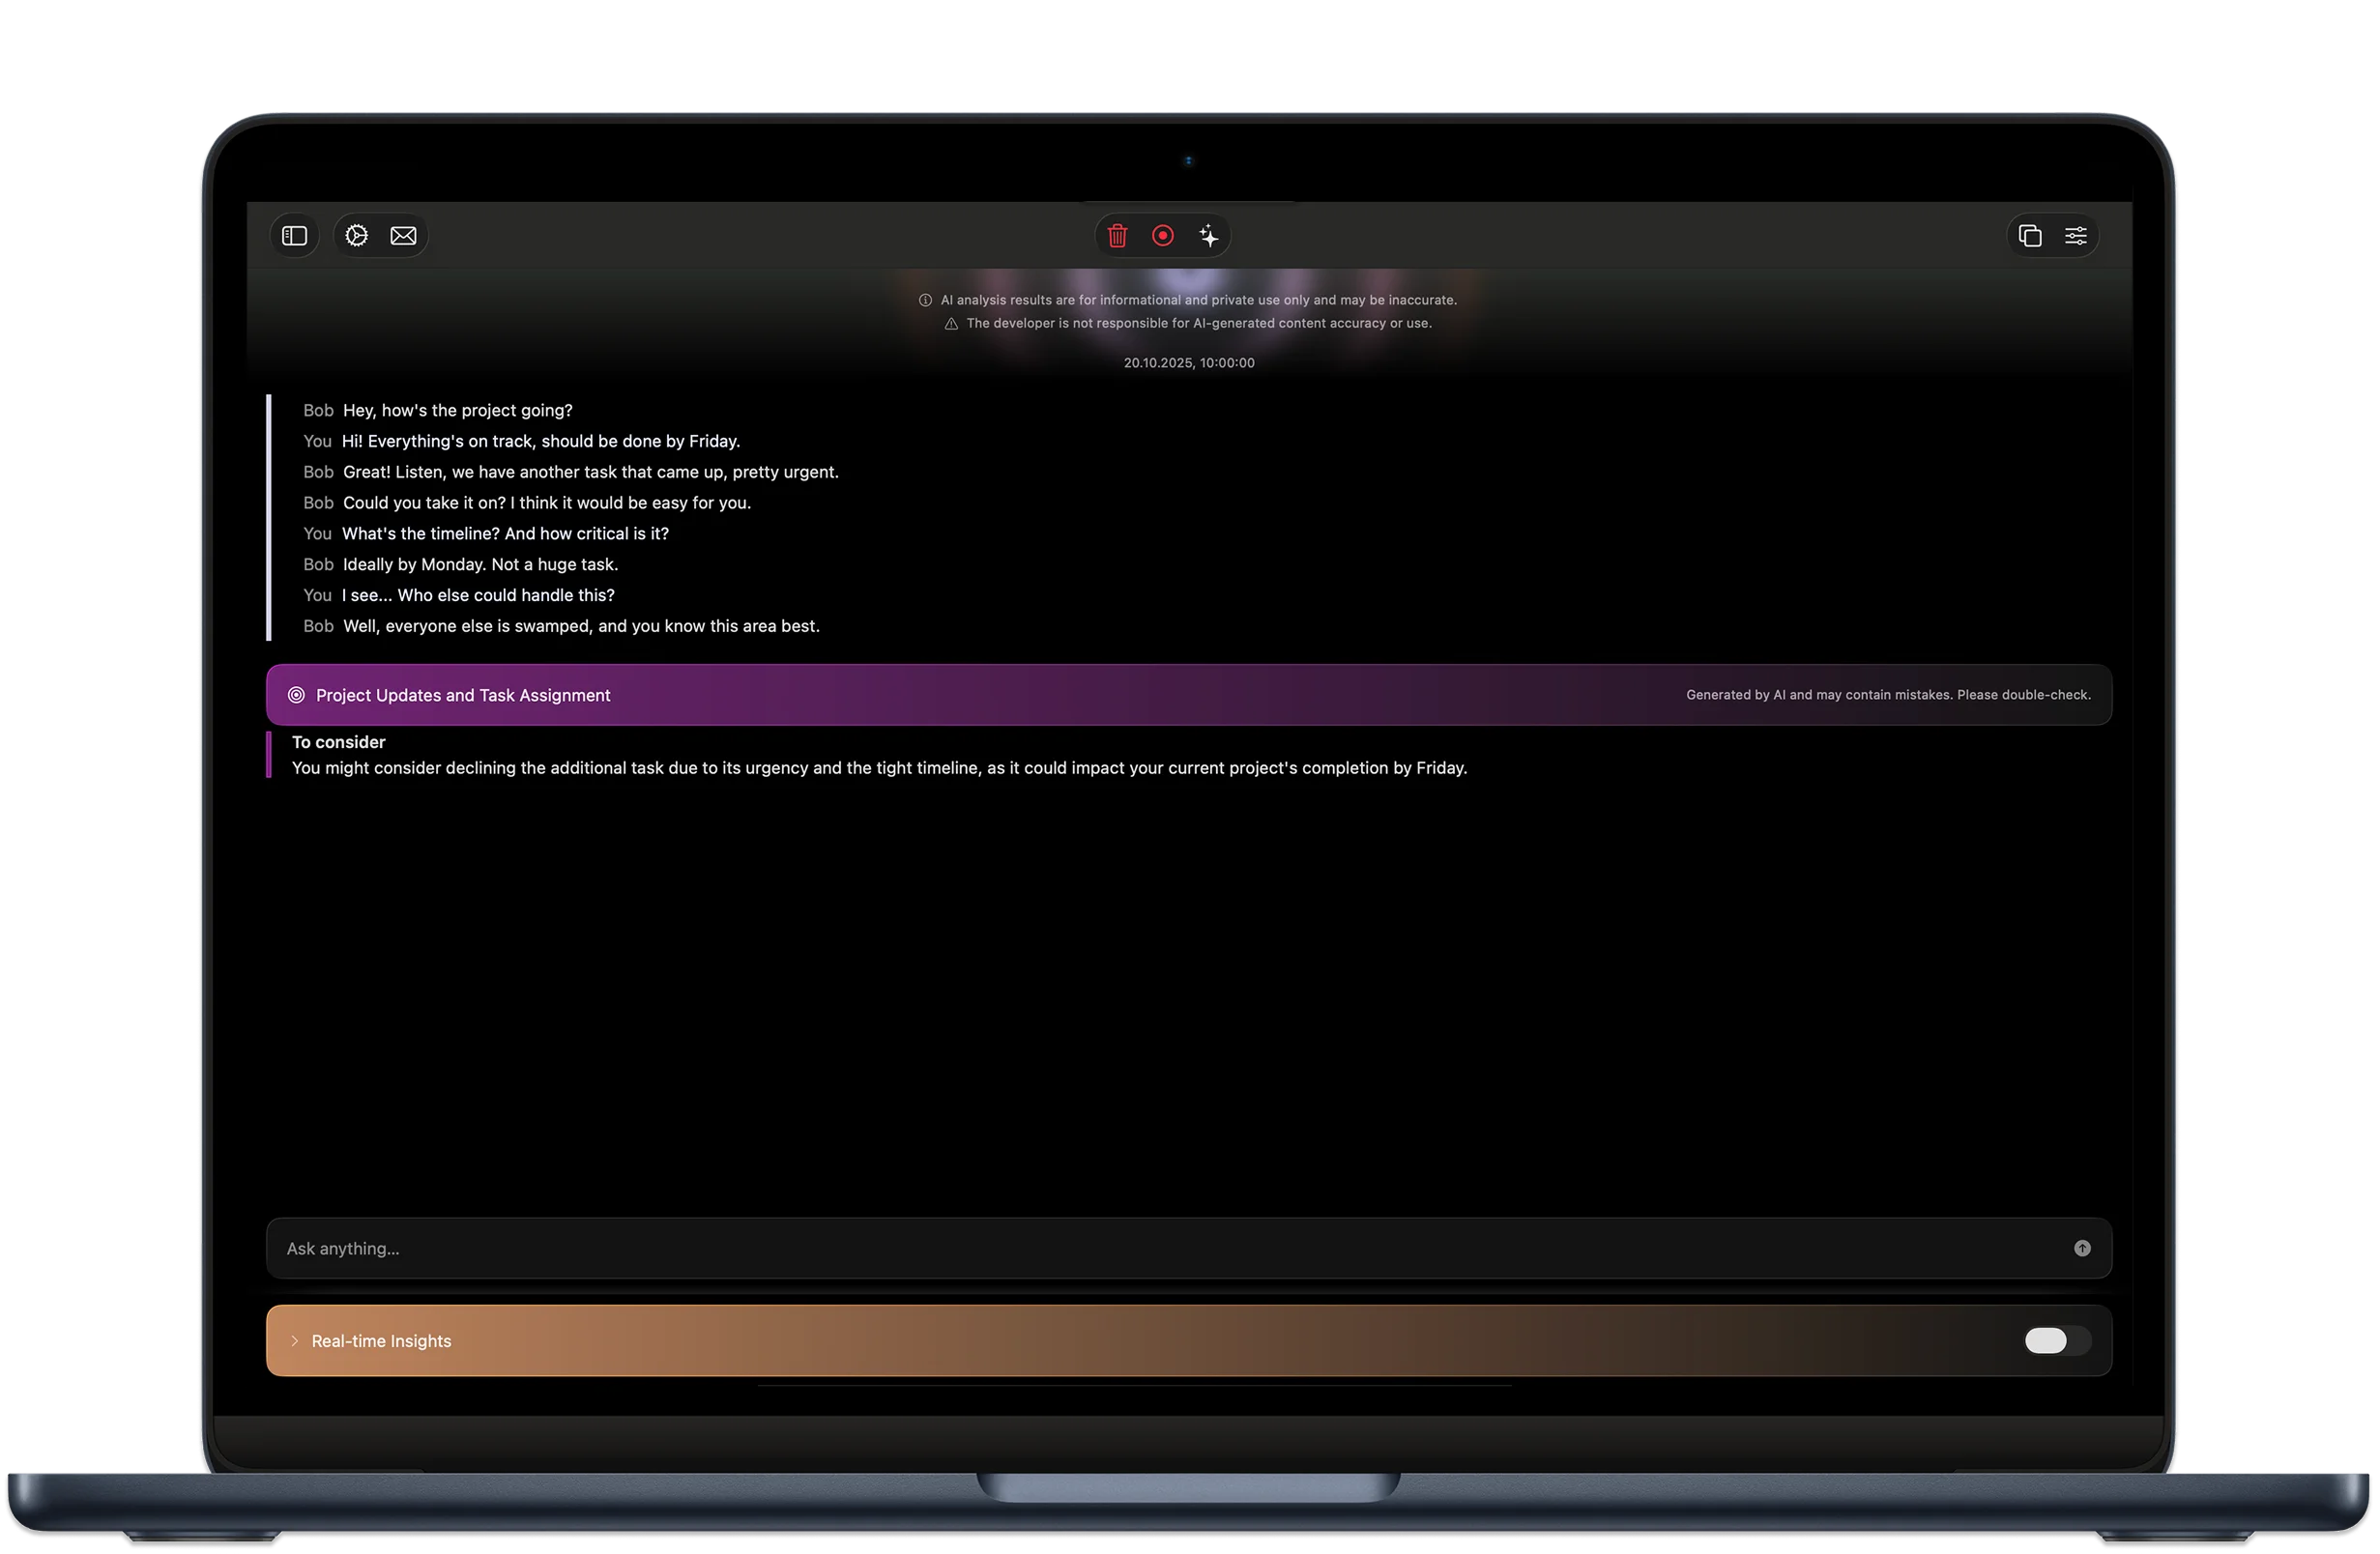The width and height of the screenshot is (2380, 1554).
Task: Select the line 'Ideally by Monday. Not a huge task.'
Action: 480,564
